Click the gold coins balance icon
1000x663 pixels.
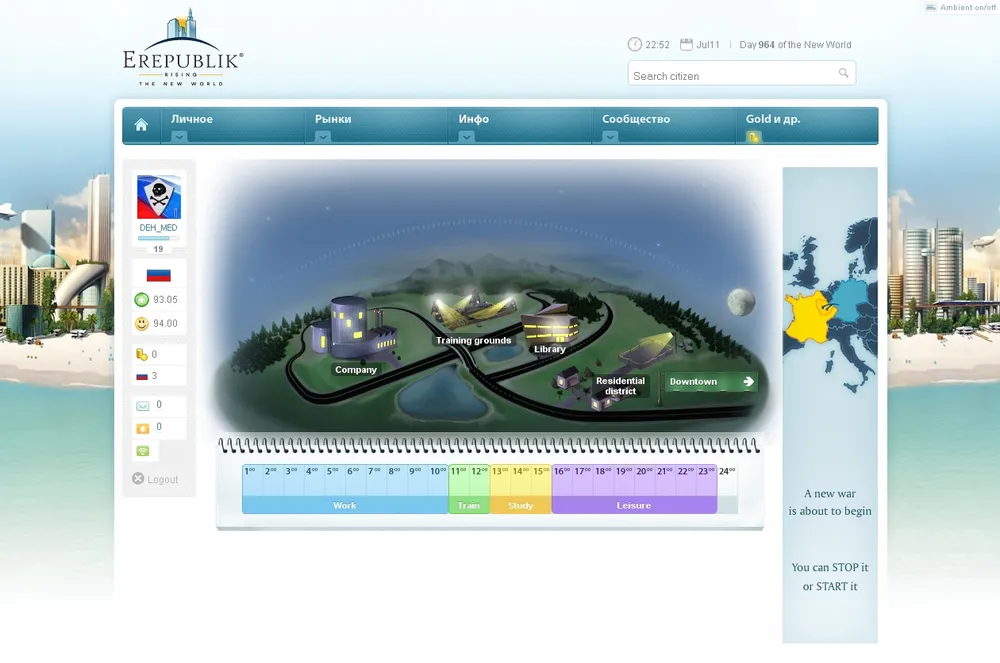click(x=142, y=354)
